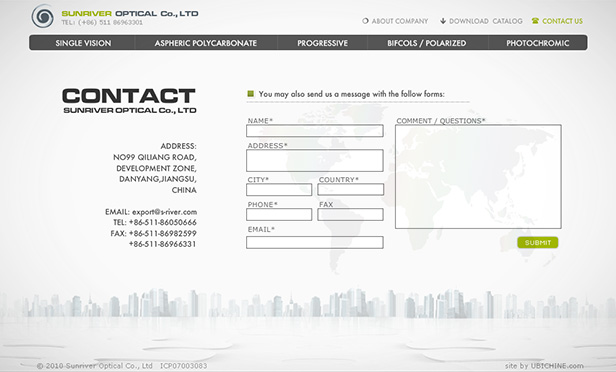Screen dimensions: 616x372
Task: Click inside the Comment / Questions box
Action: [x=478, y=177]
